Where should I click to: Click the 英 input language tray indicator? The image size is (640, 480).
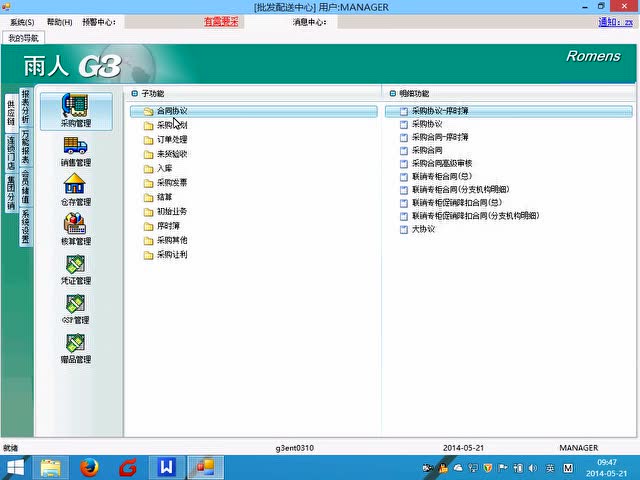click(x=550, y=468)
